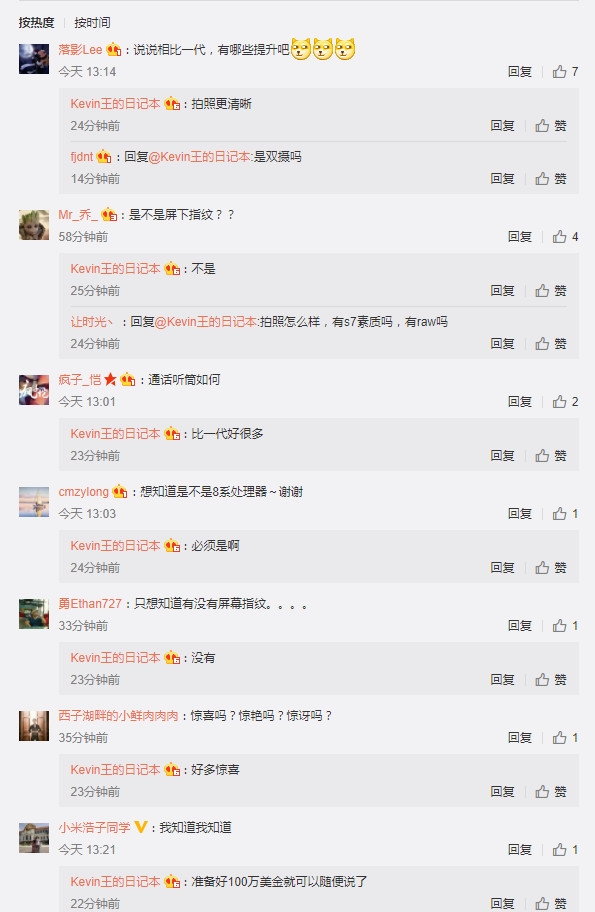Click the verified V badge beside 小米浩子同学
This screenshot has height=912, width=595.
(140, 827)
